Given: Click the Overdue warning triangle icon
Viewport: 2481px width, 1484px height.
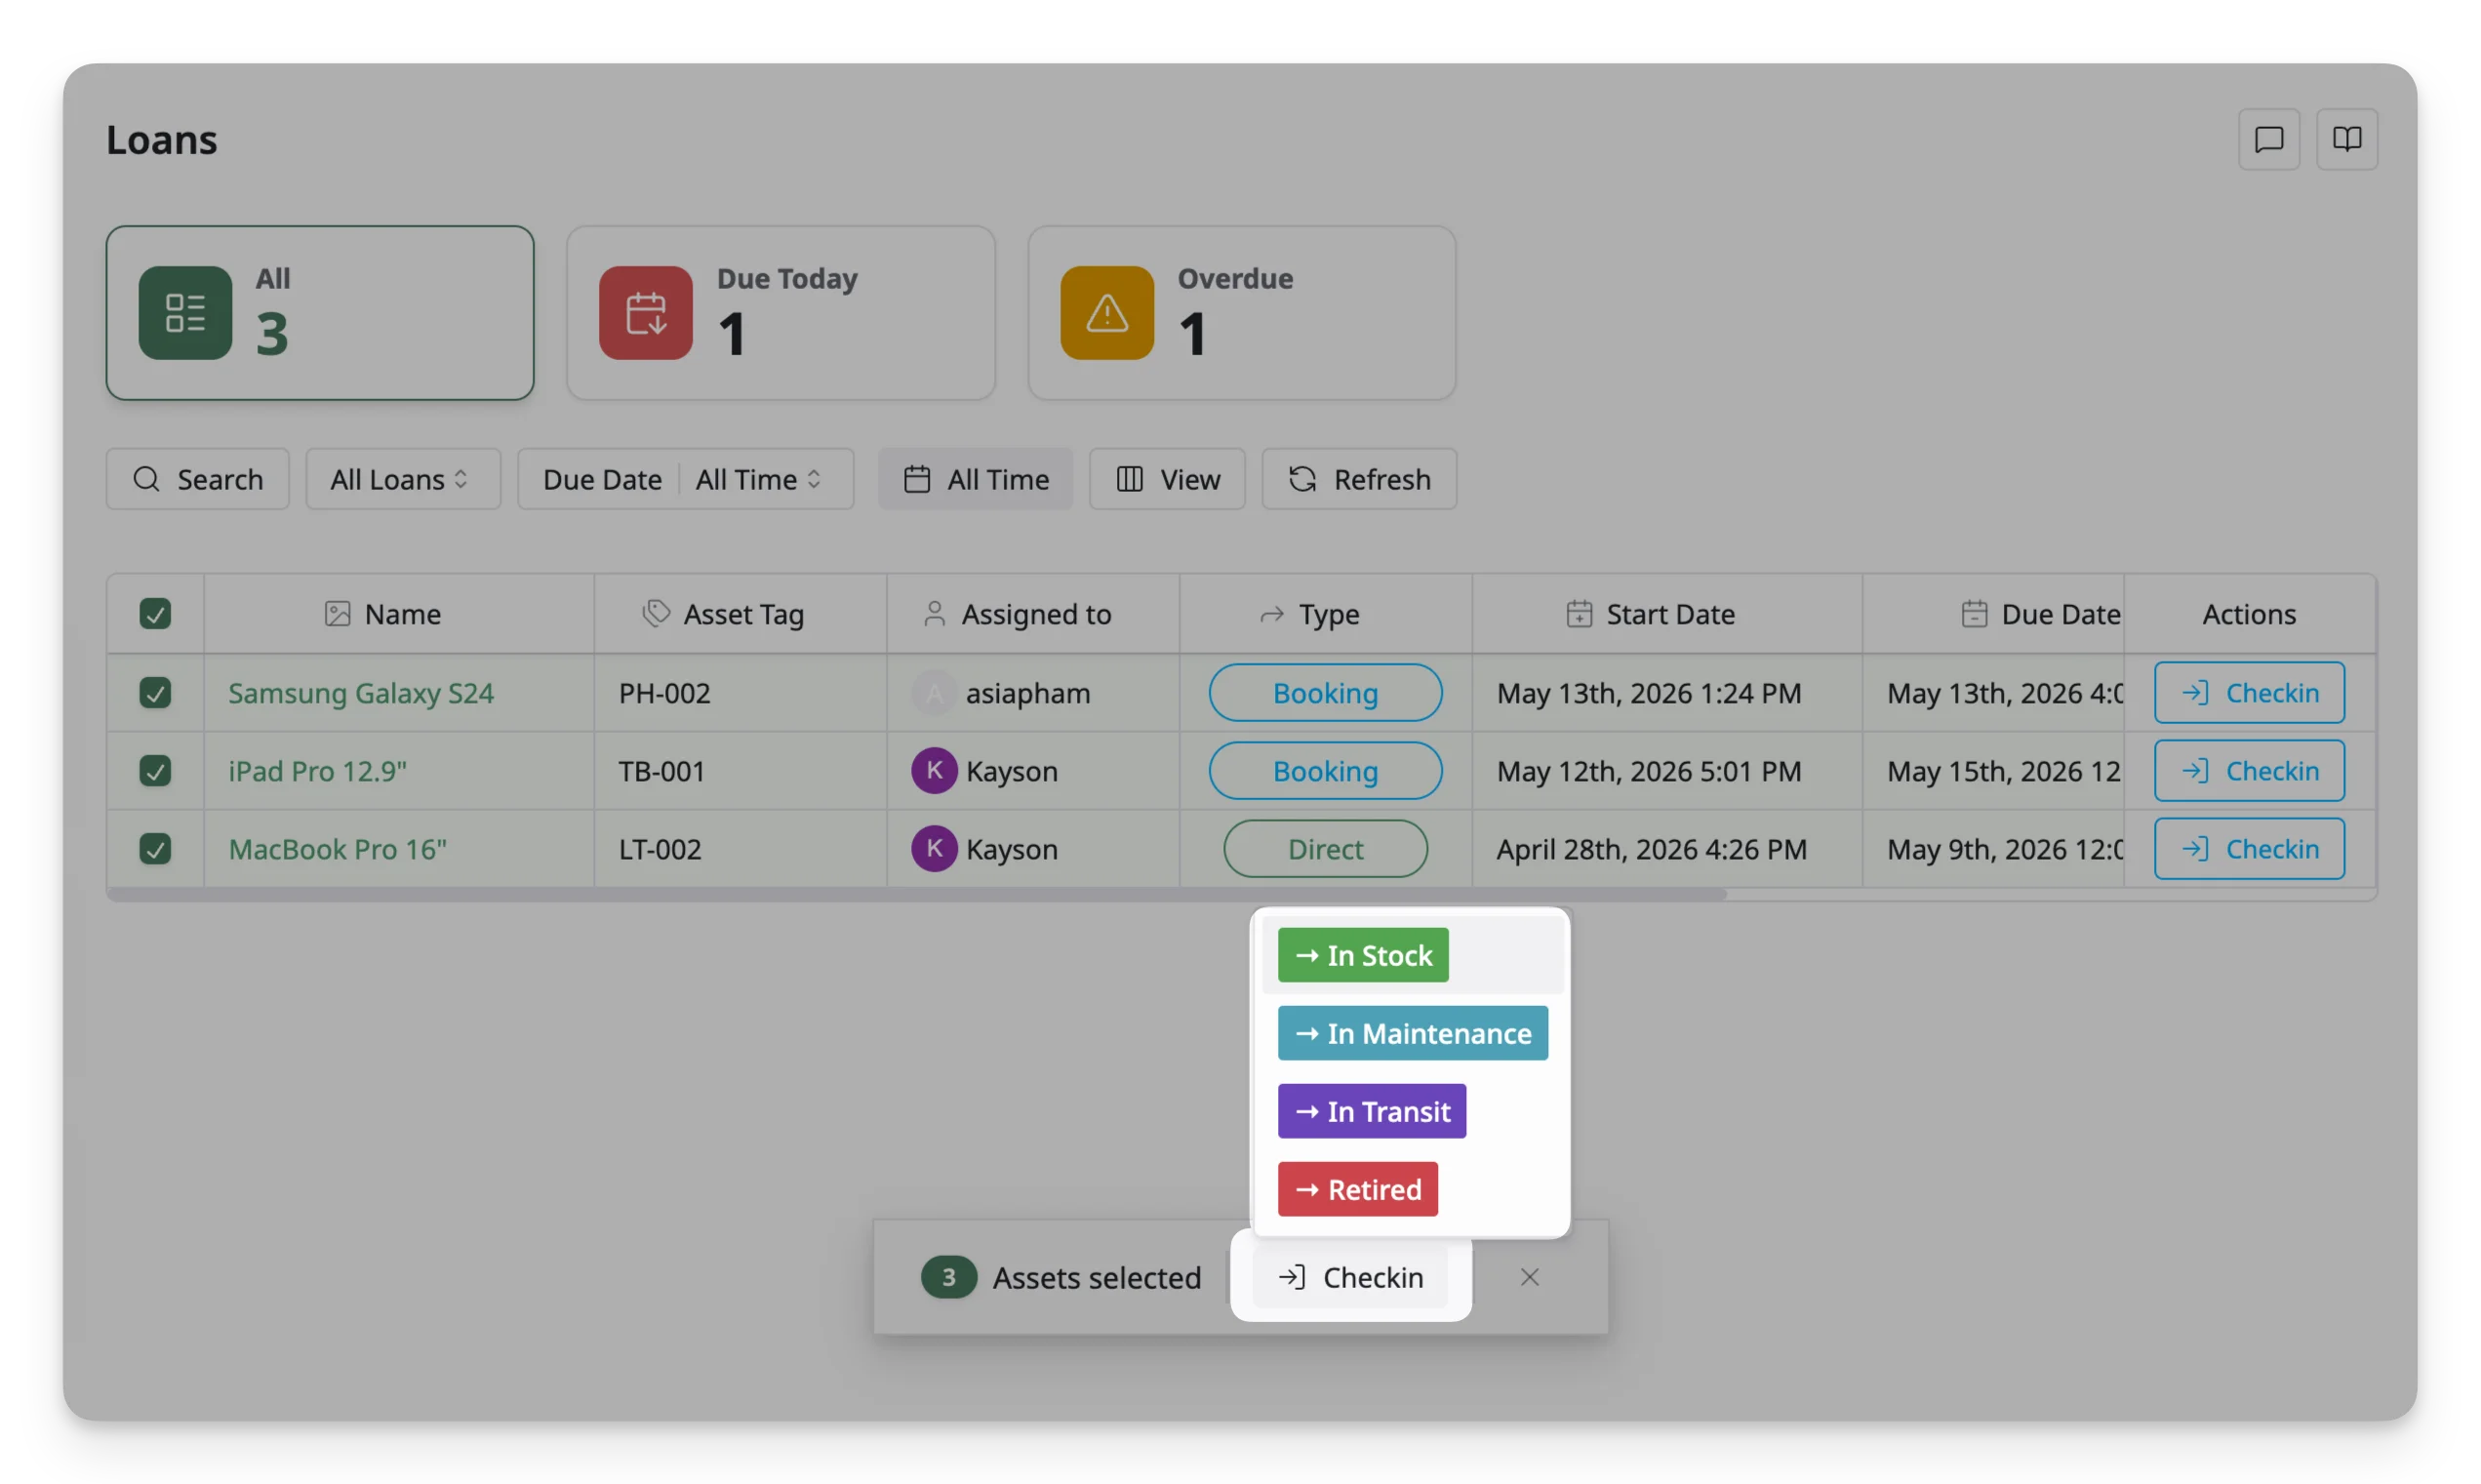Looking at the screenshot, I should click(1106, 313).
